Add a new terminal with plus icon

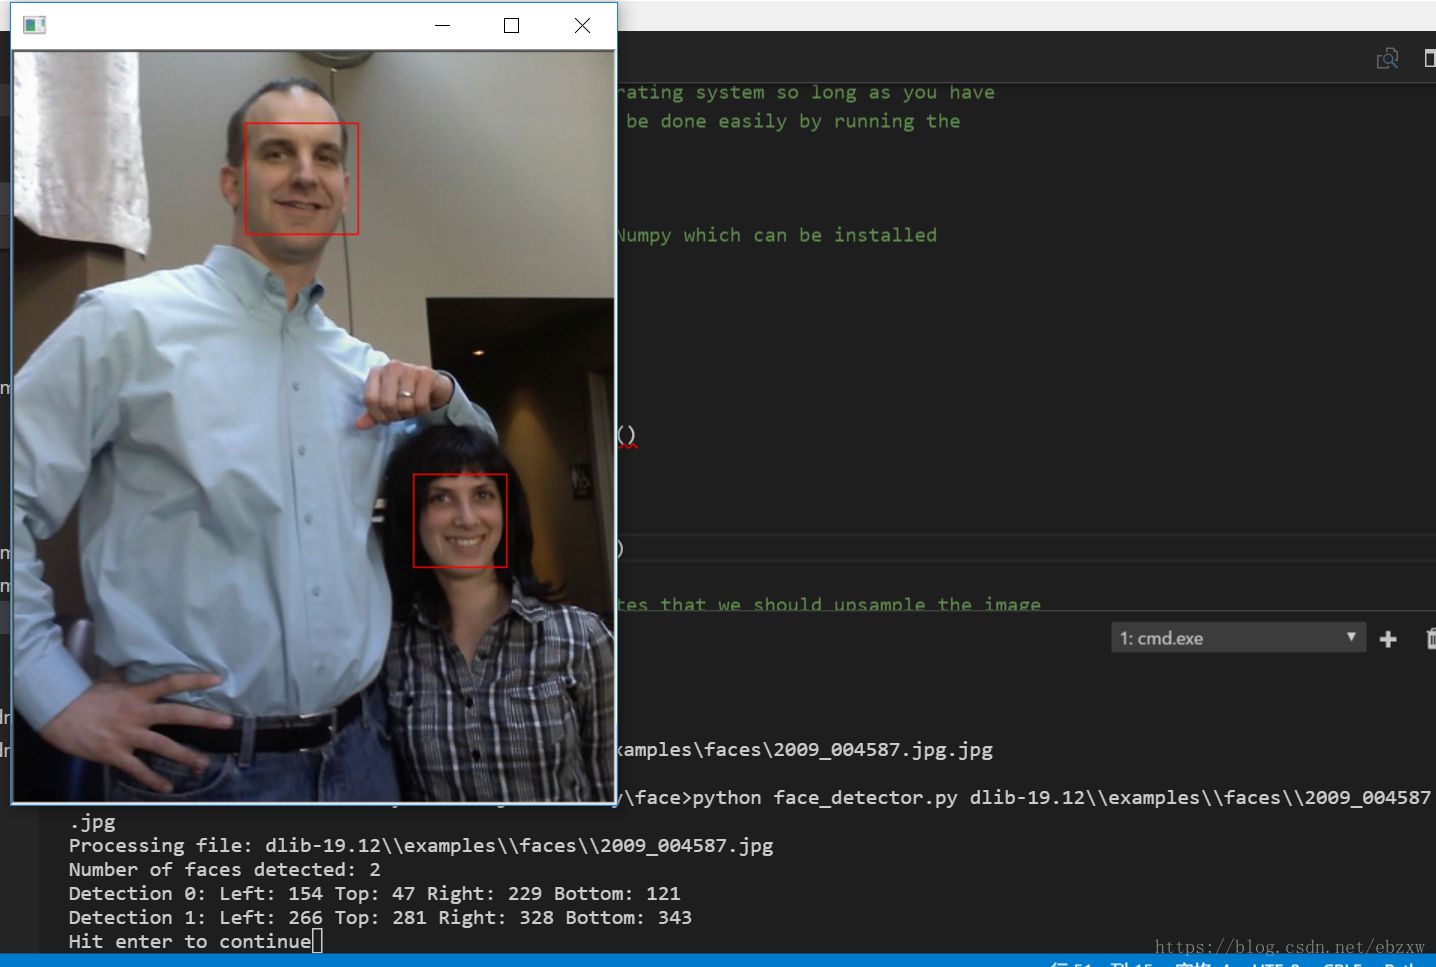point(1388,639)
